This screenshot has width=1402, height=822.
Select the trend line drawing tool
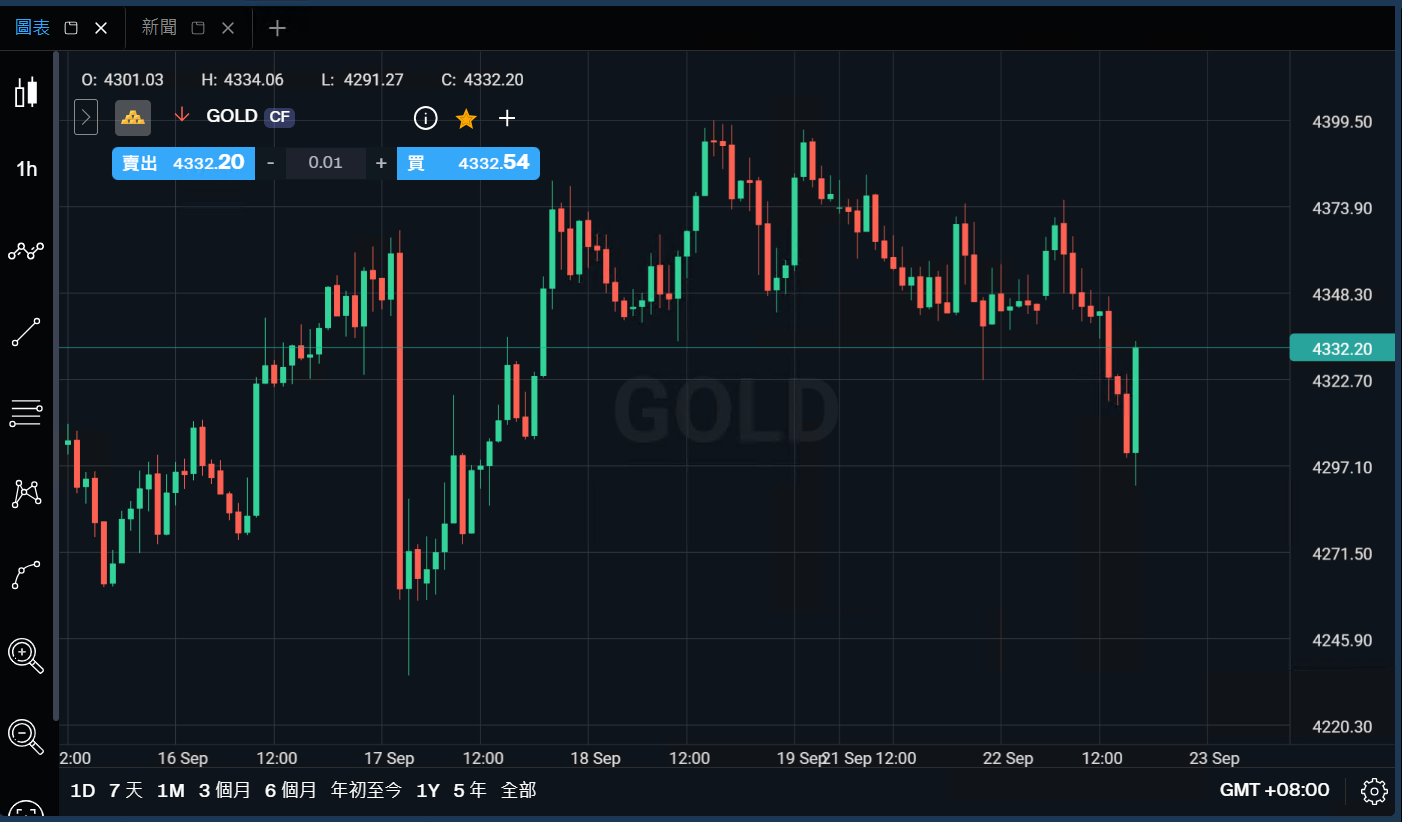(x=26, y=332)
